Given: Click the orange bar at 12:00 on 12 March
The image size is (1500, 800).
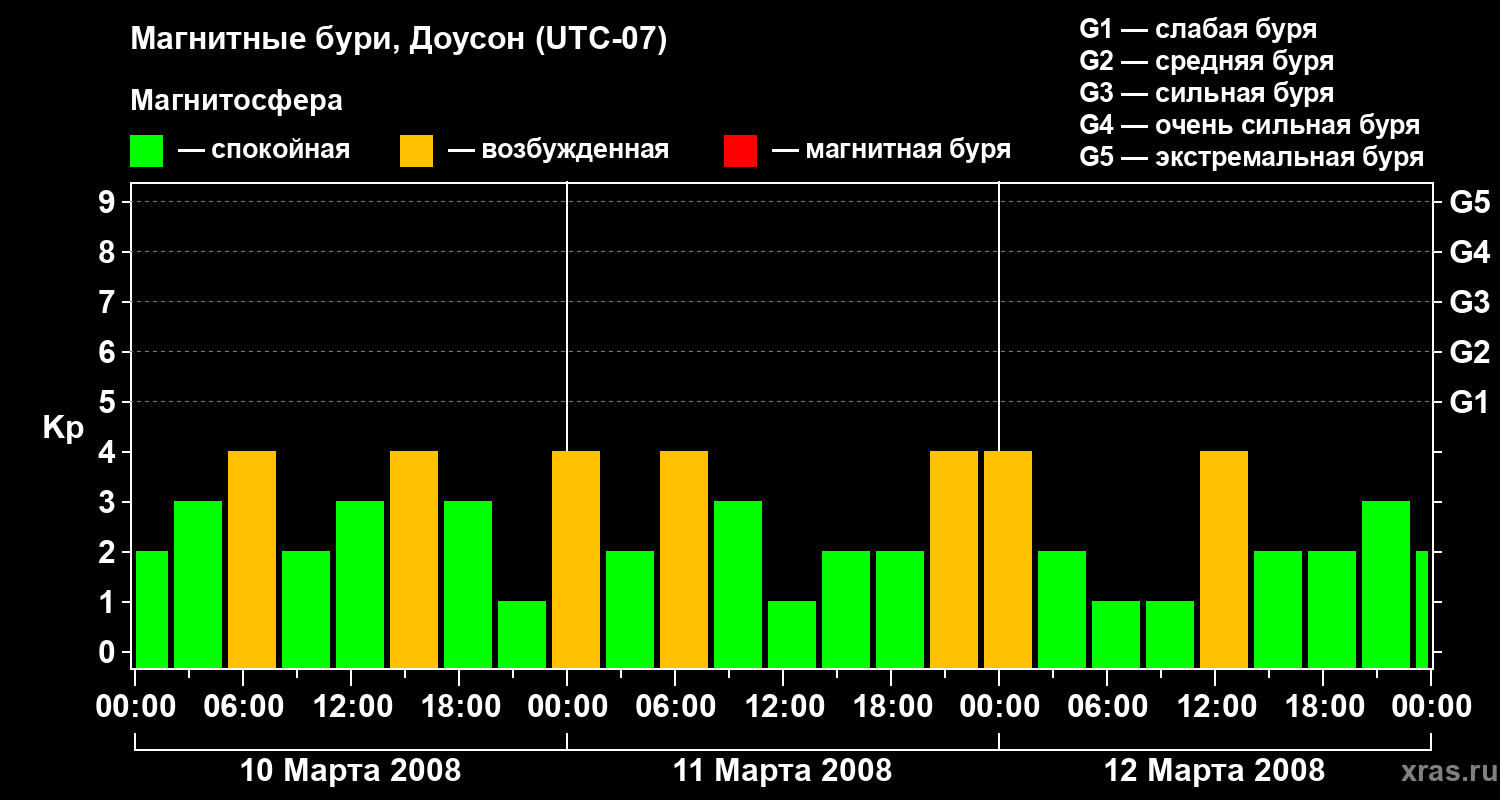Looking at the screenshot, I should tap(1224, 560).
